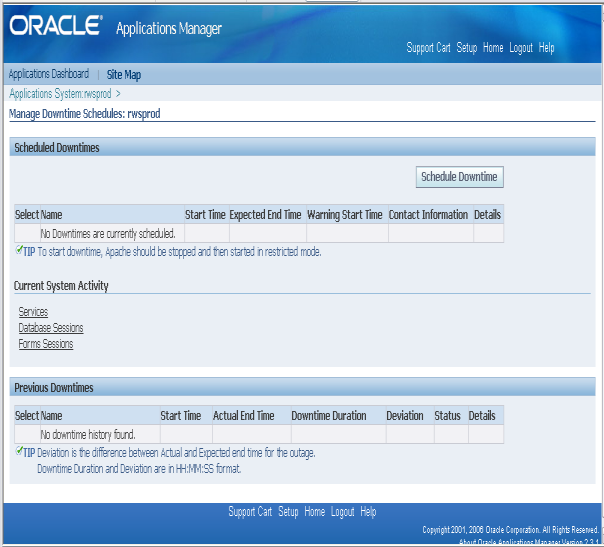
Task: Open Help from the top header
Action: coord(546,48)
